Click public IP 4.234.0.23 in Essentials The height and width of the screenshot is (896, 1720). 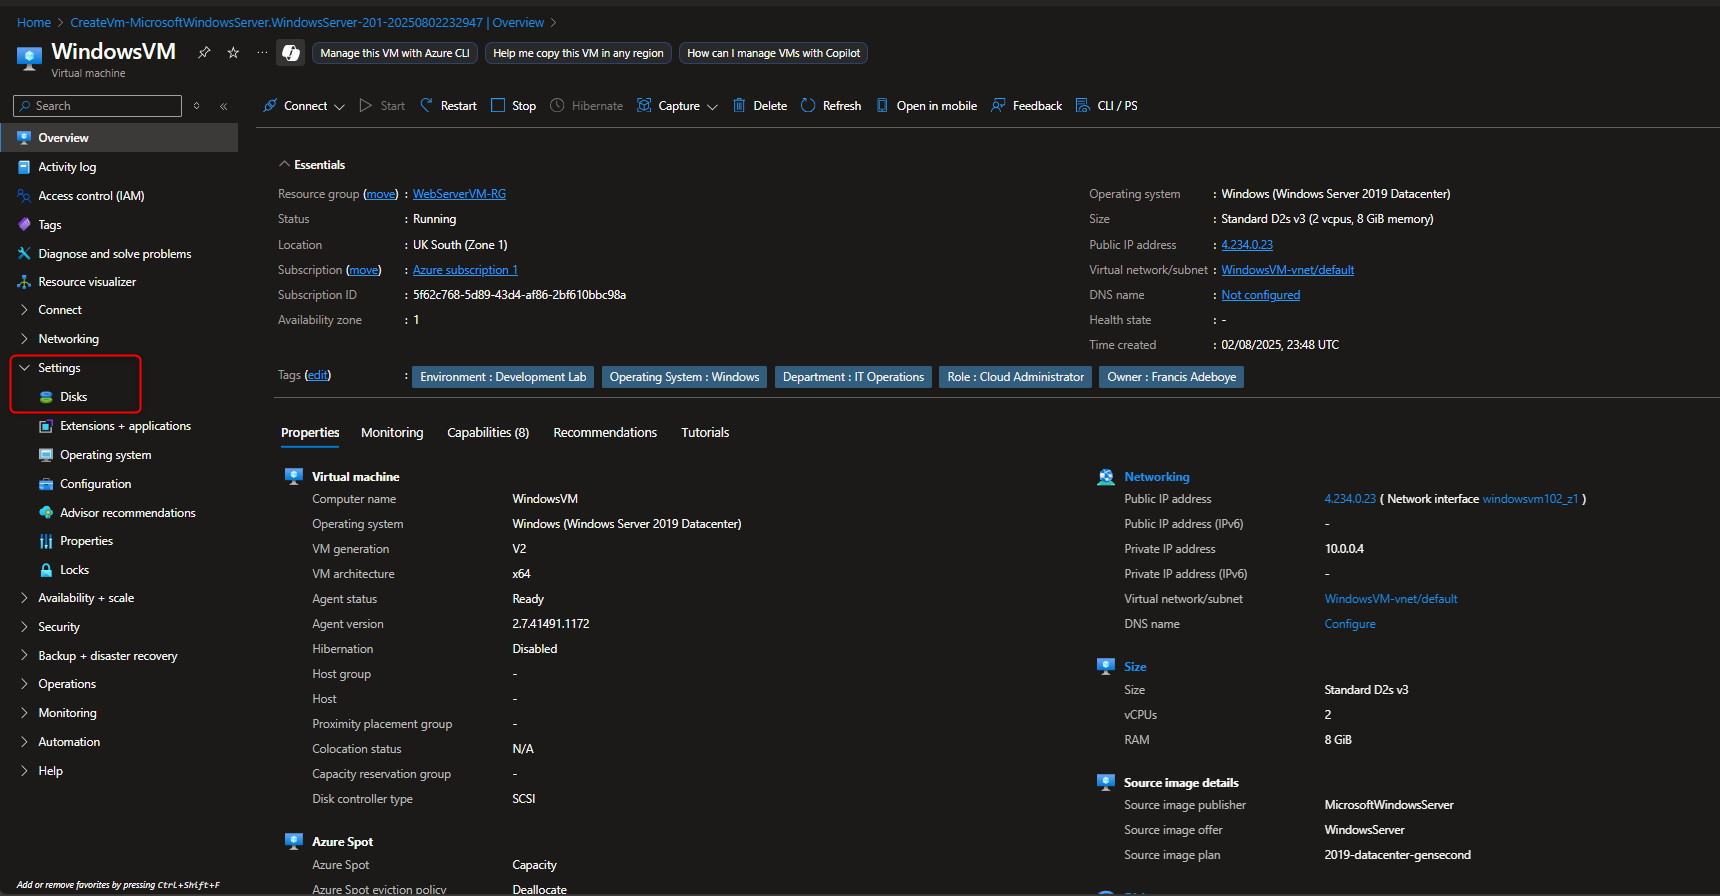1247,245
